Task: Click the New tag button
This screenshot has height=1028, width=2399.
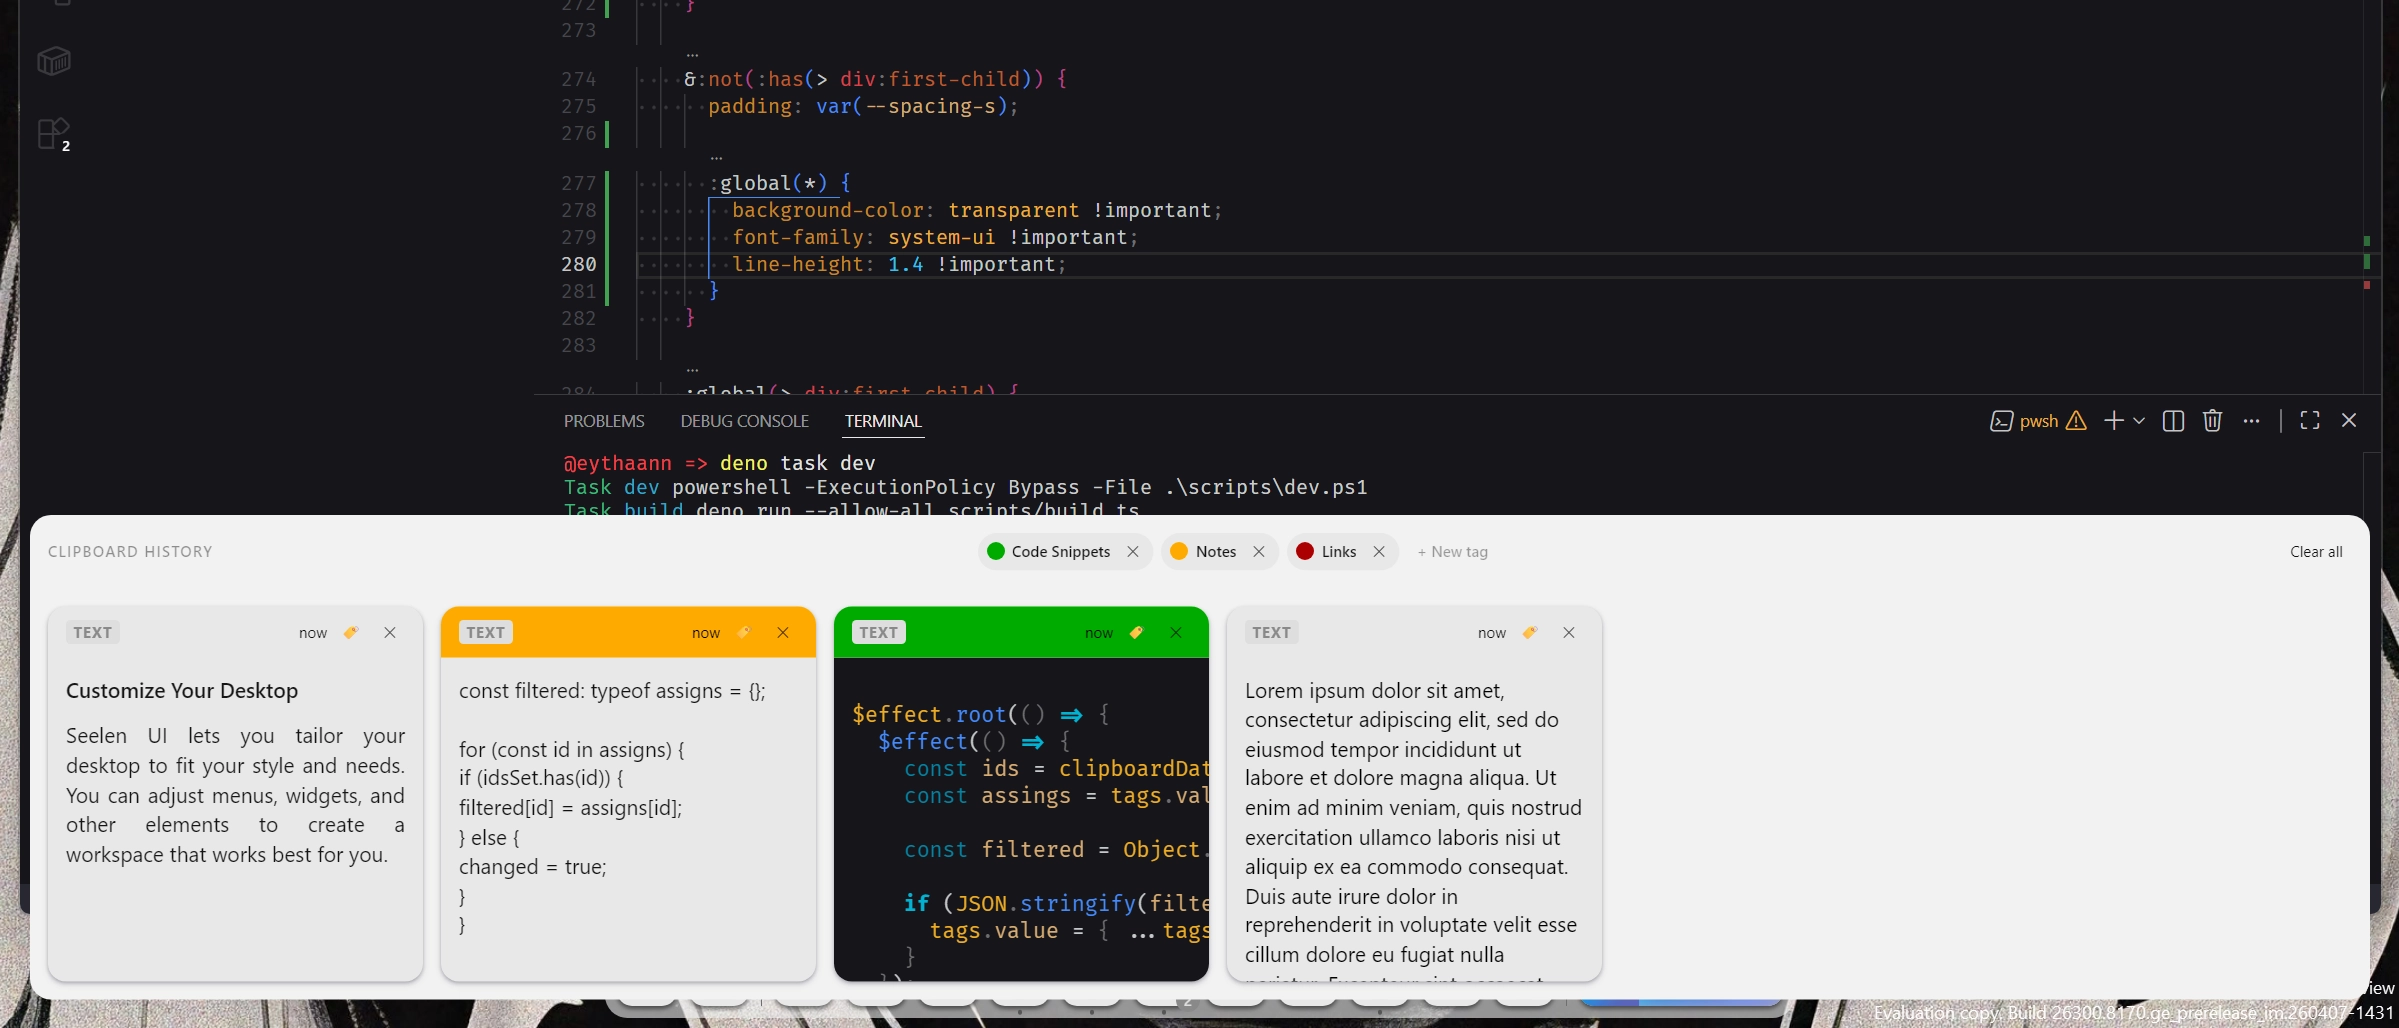Action: click(x=1452, y=552)
